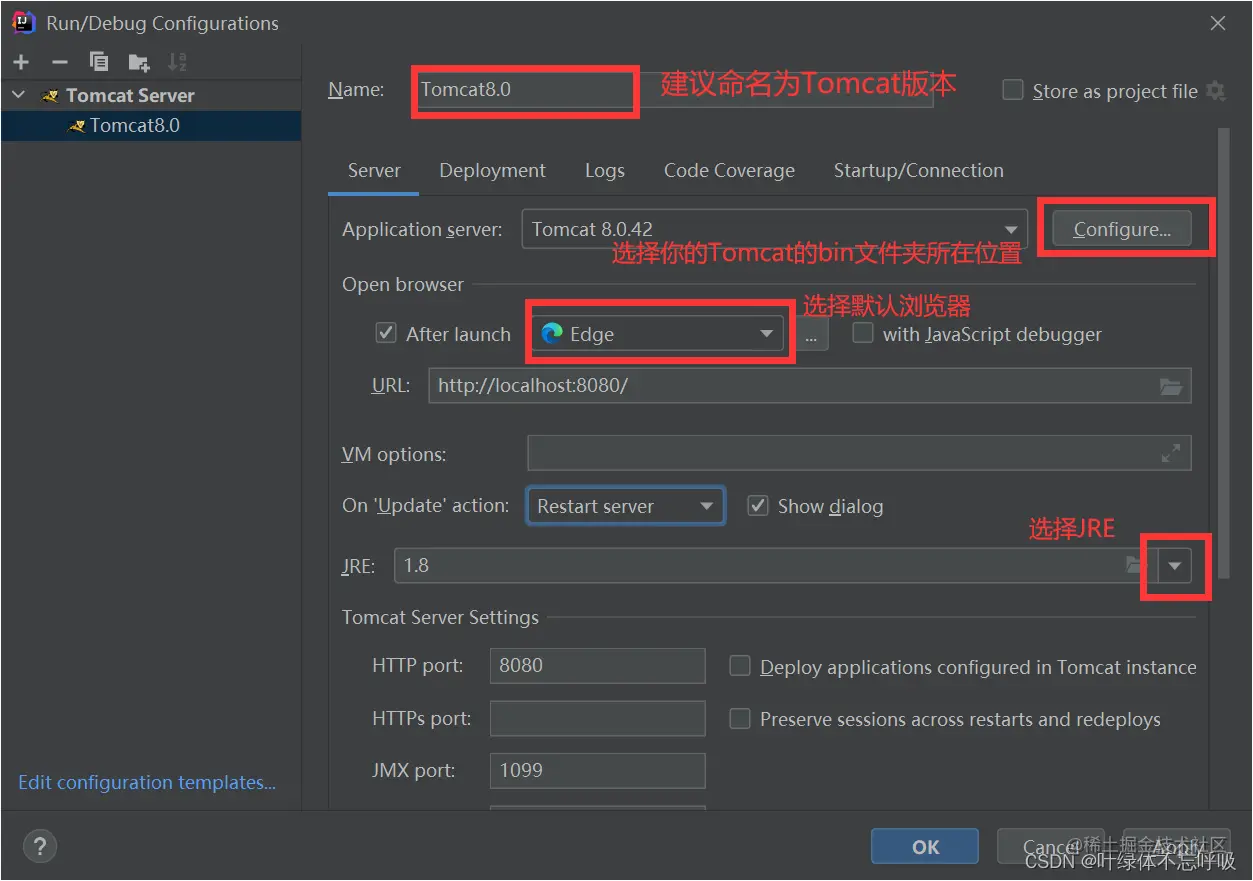1253x881 pixels.
Task: Check Preserve sessions across restarts and redeploys
Action: [740, 718]
